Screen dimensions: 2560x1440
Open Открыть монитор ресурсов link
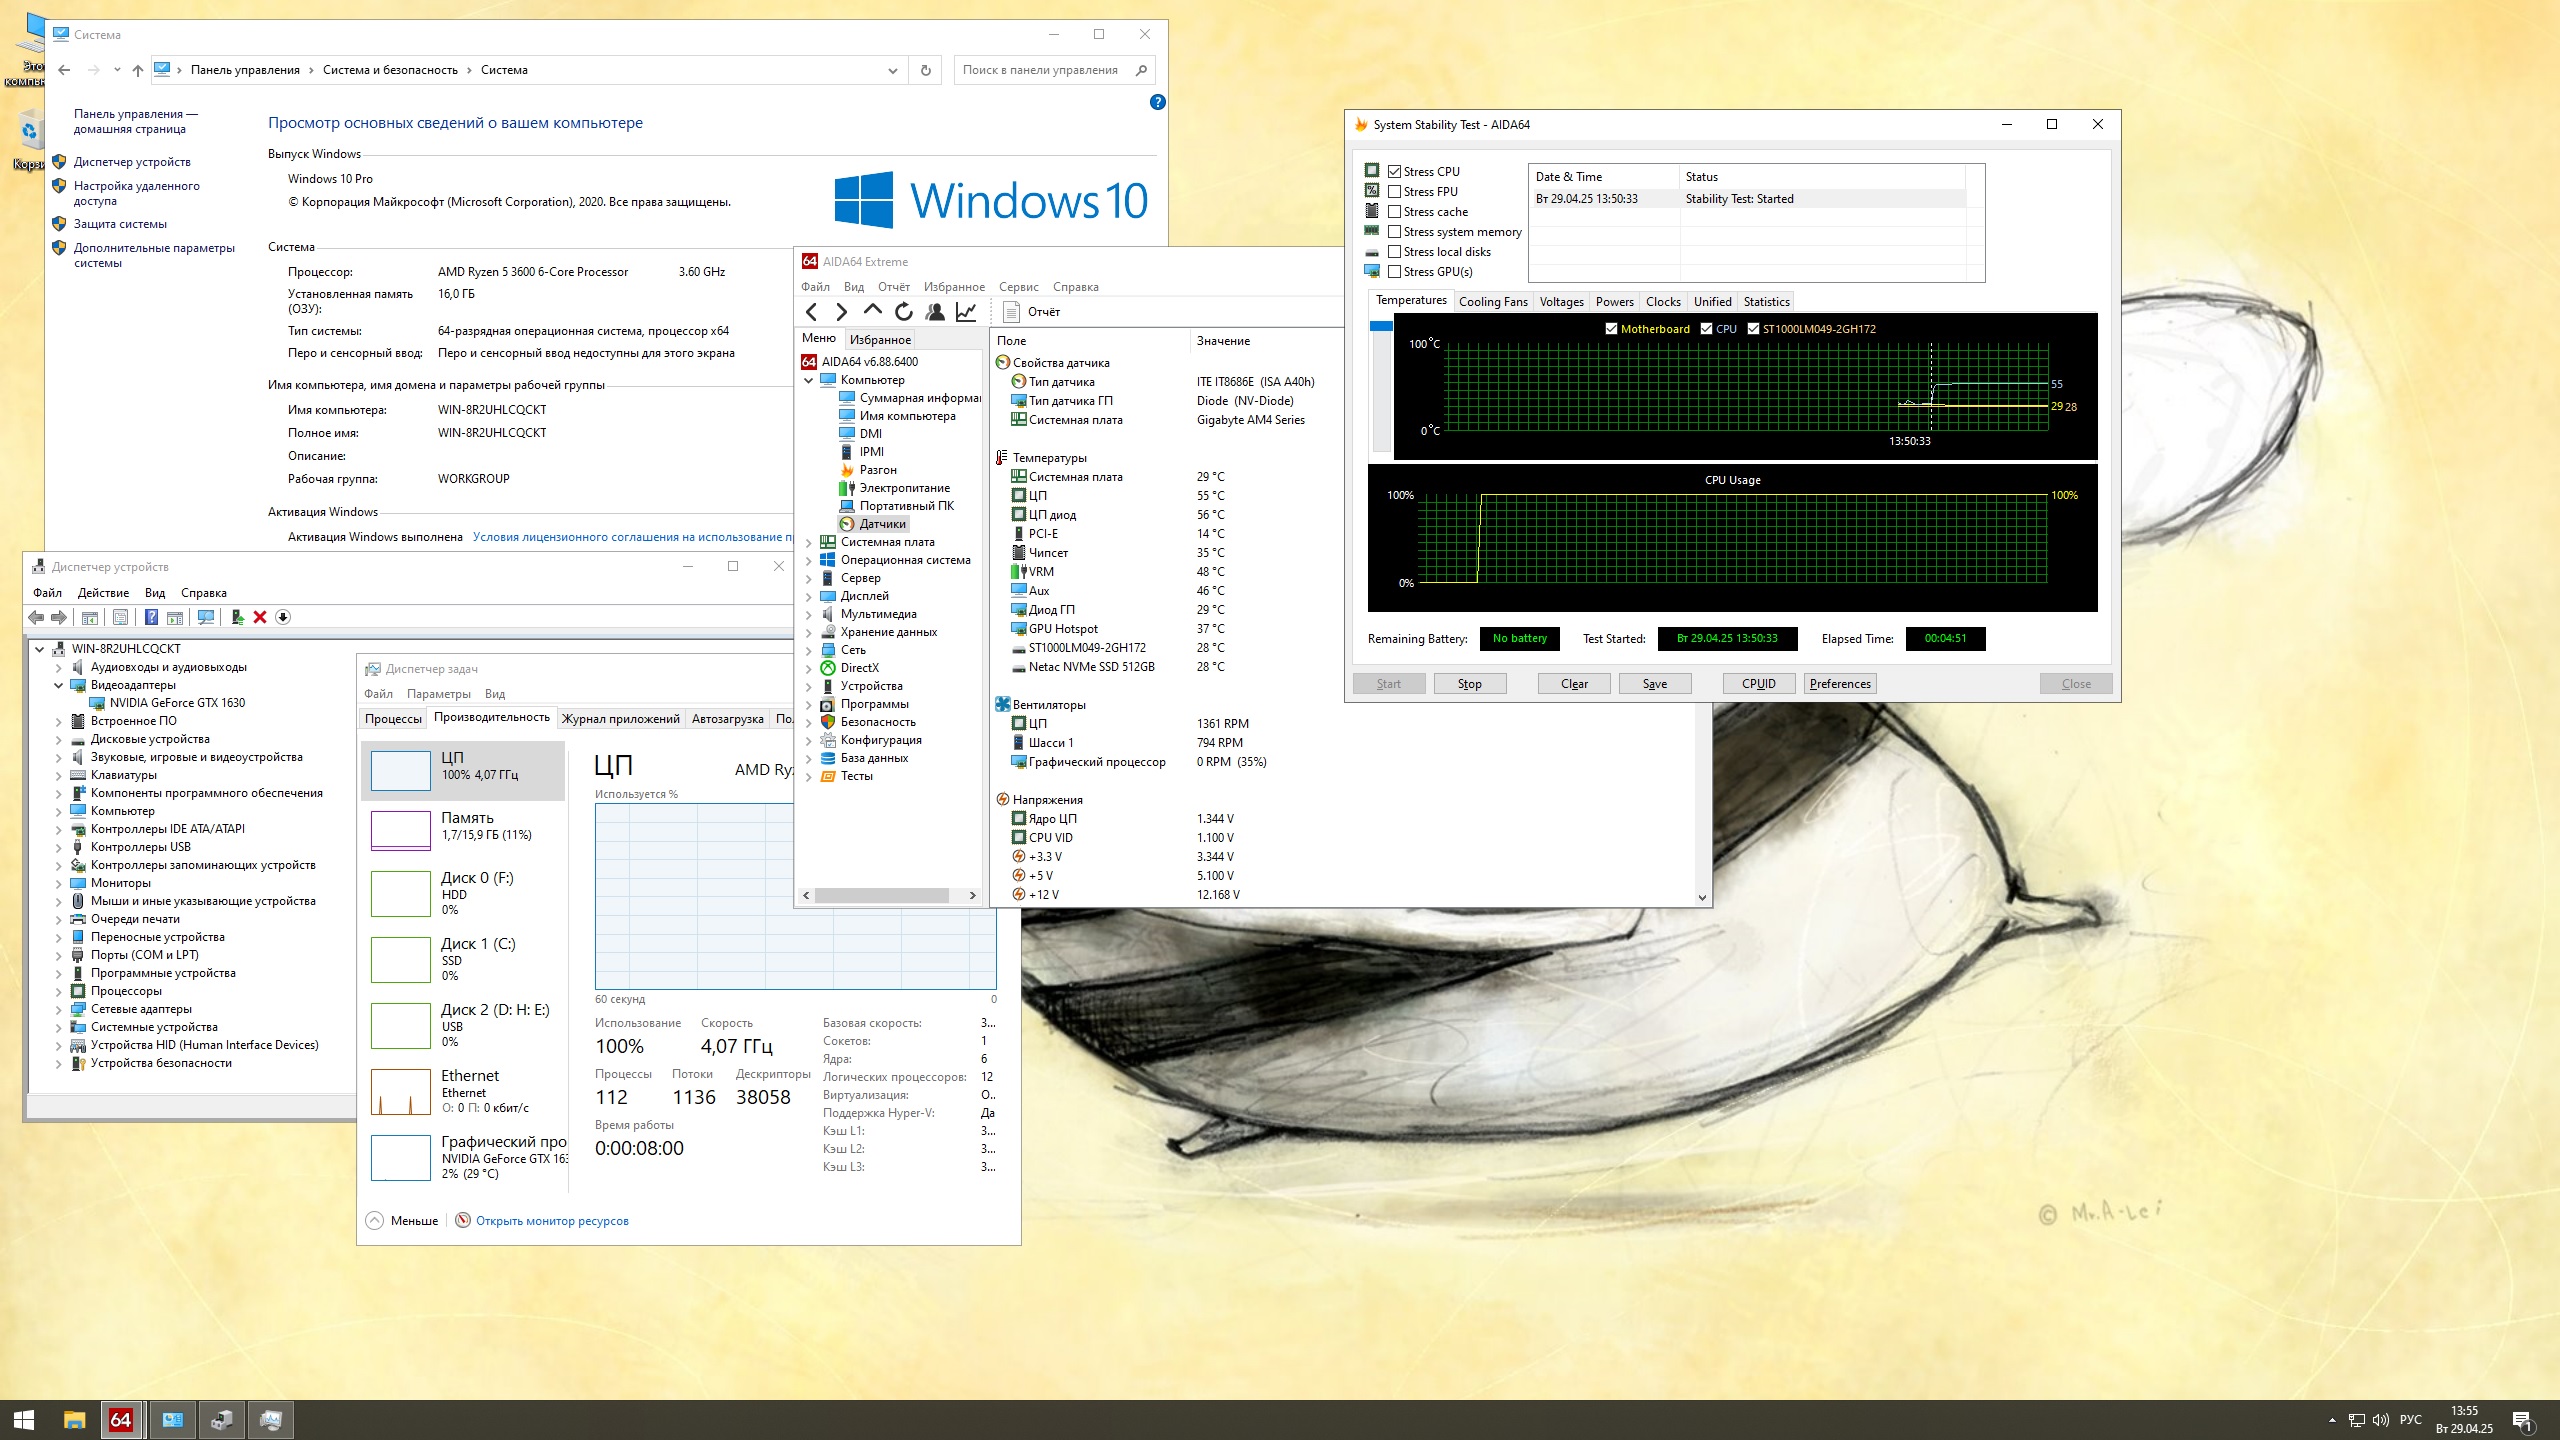[x=552, y=1221]
